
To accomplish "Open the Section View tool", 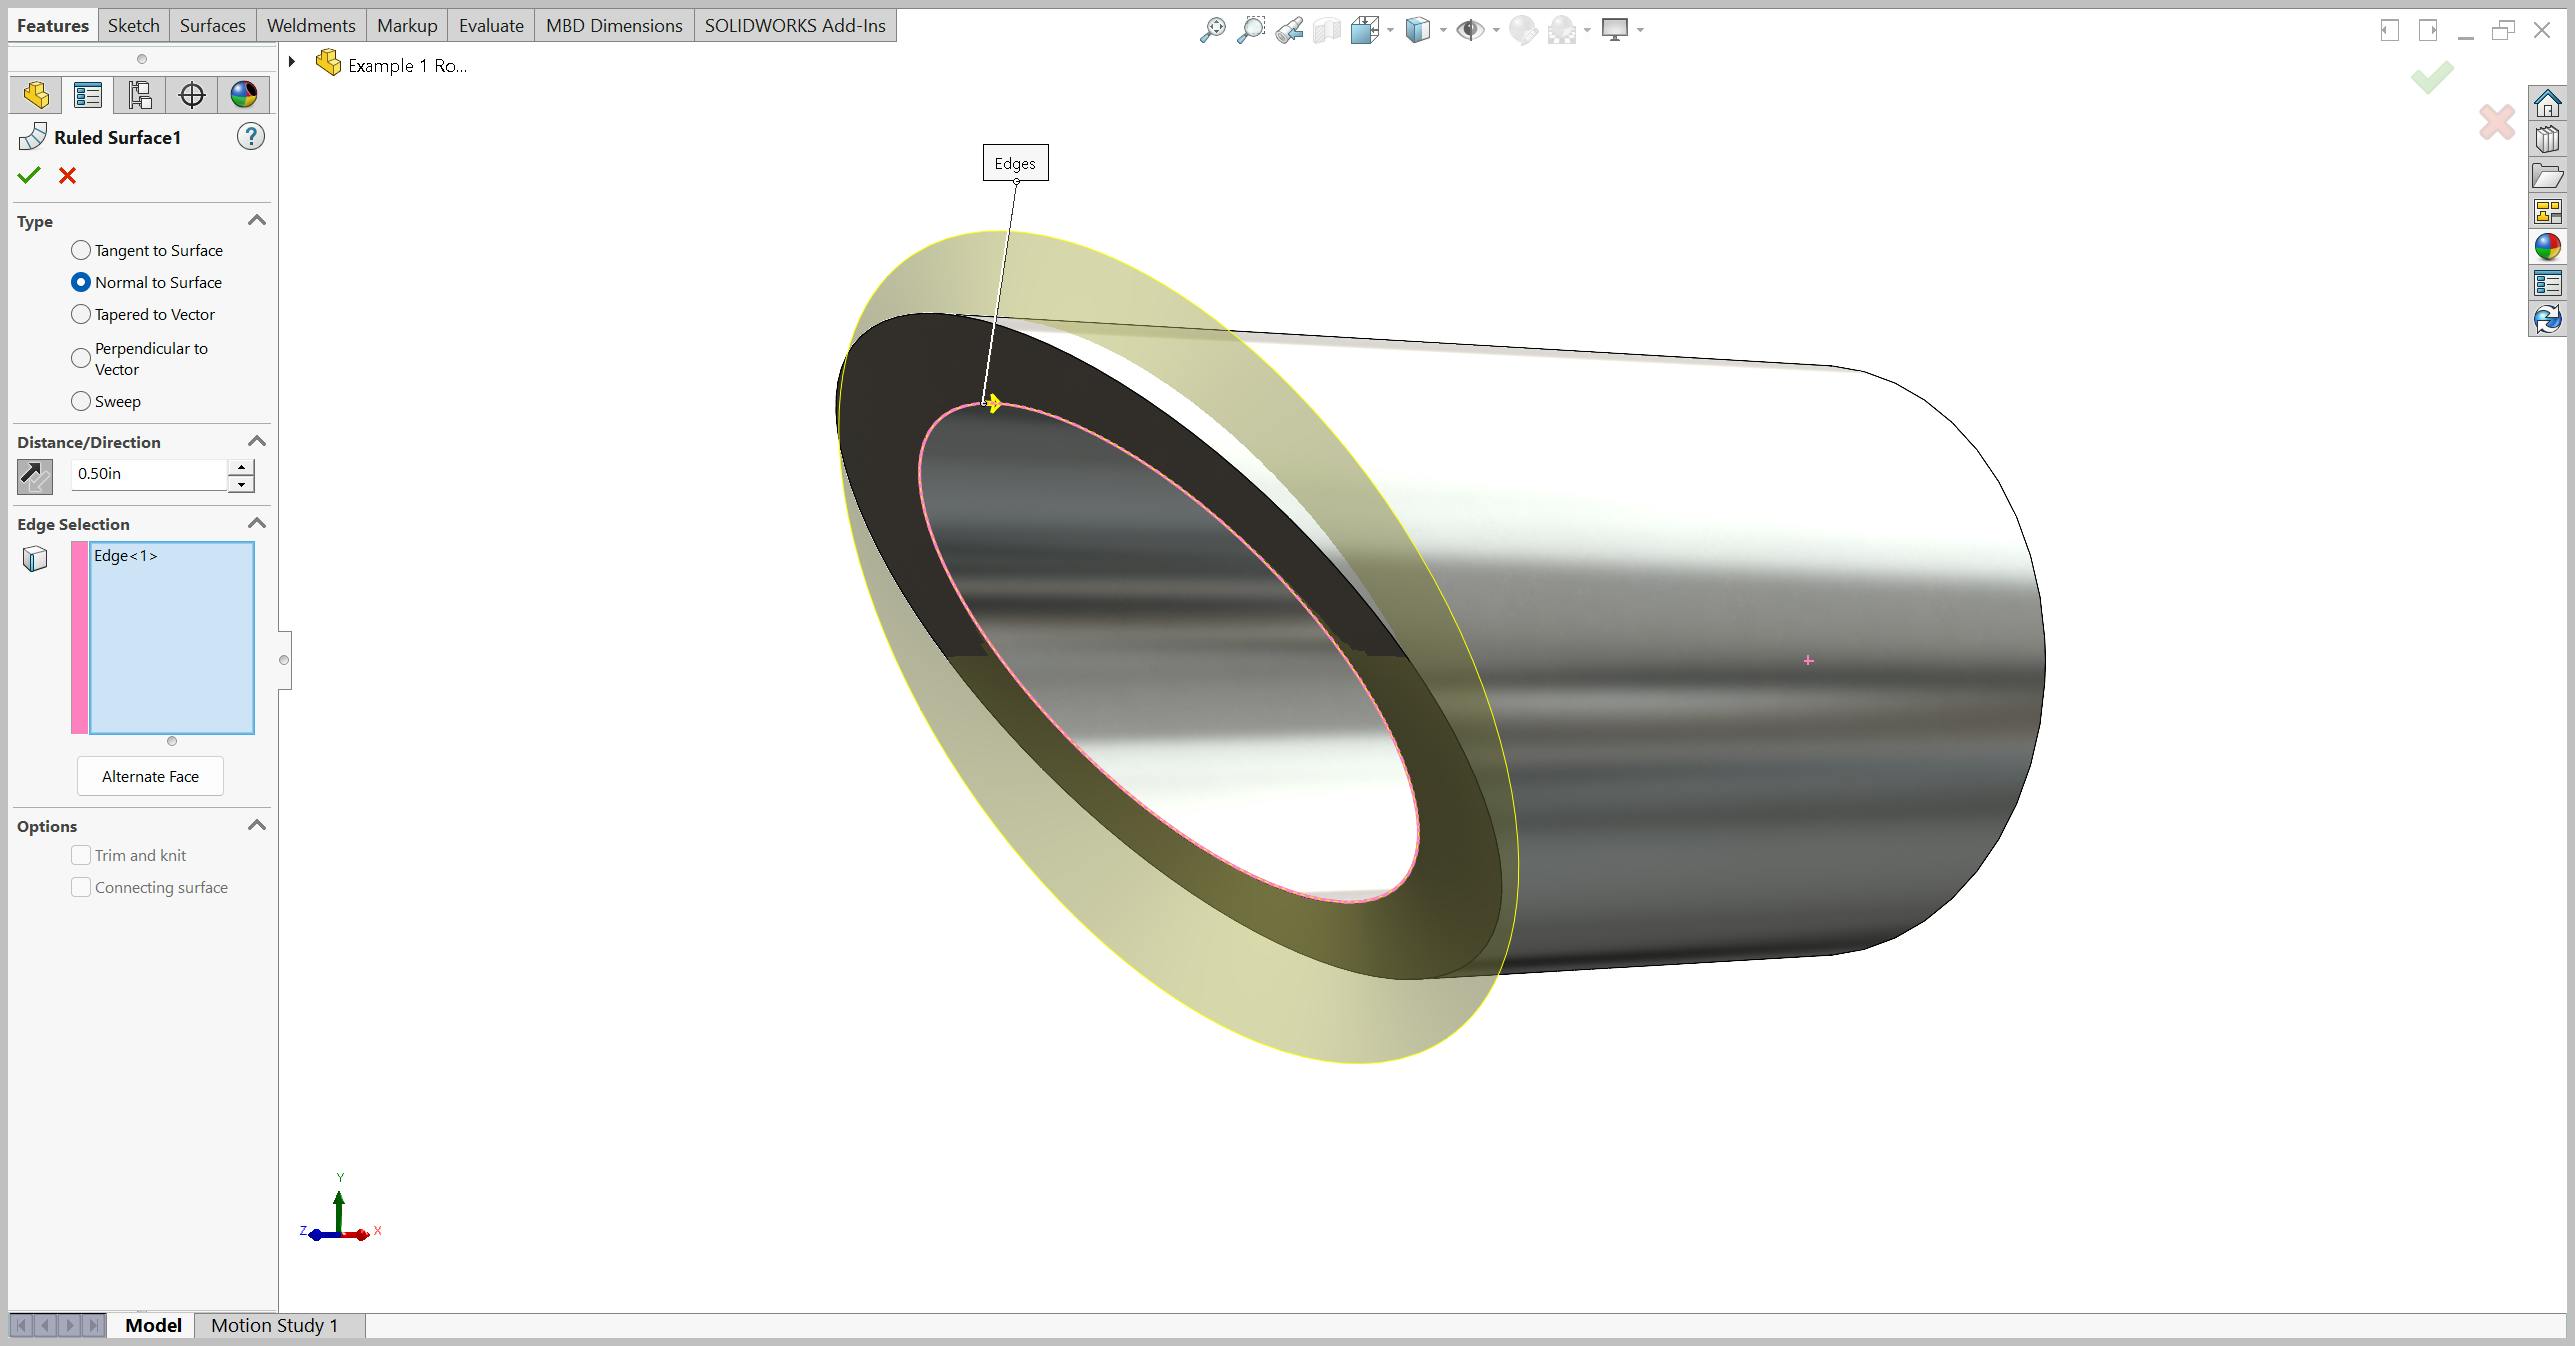I will point(1327,30).
